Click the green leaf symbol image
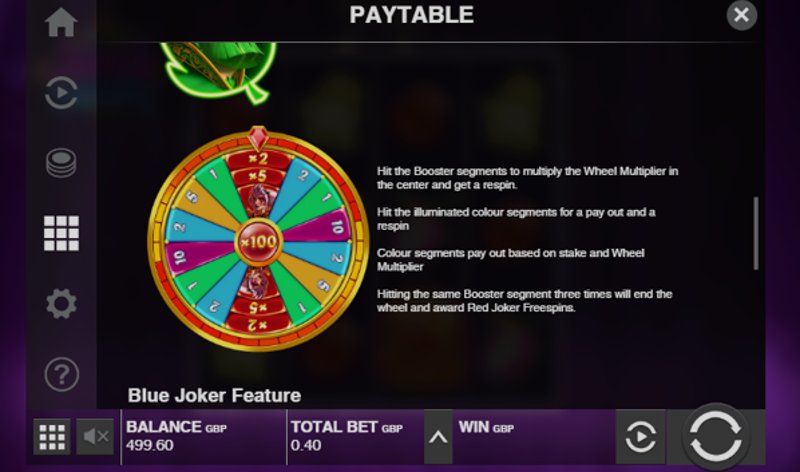 219,70
